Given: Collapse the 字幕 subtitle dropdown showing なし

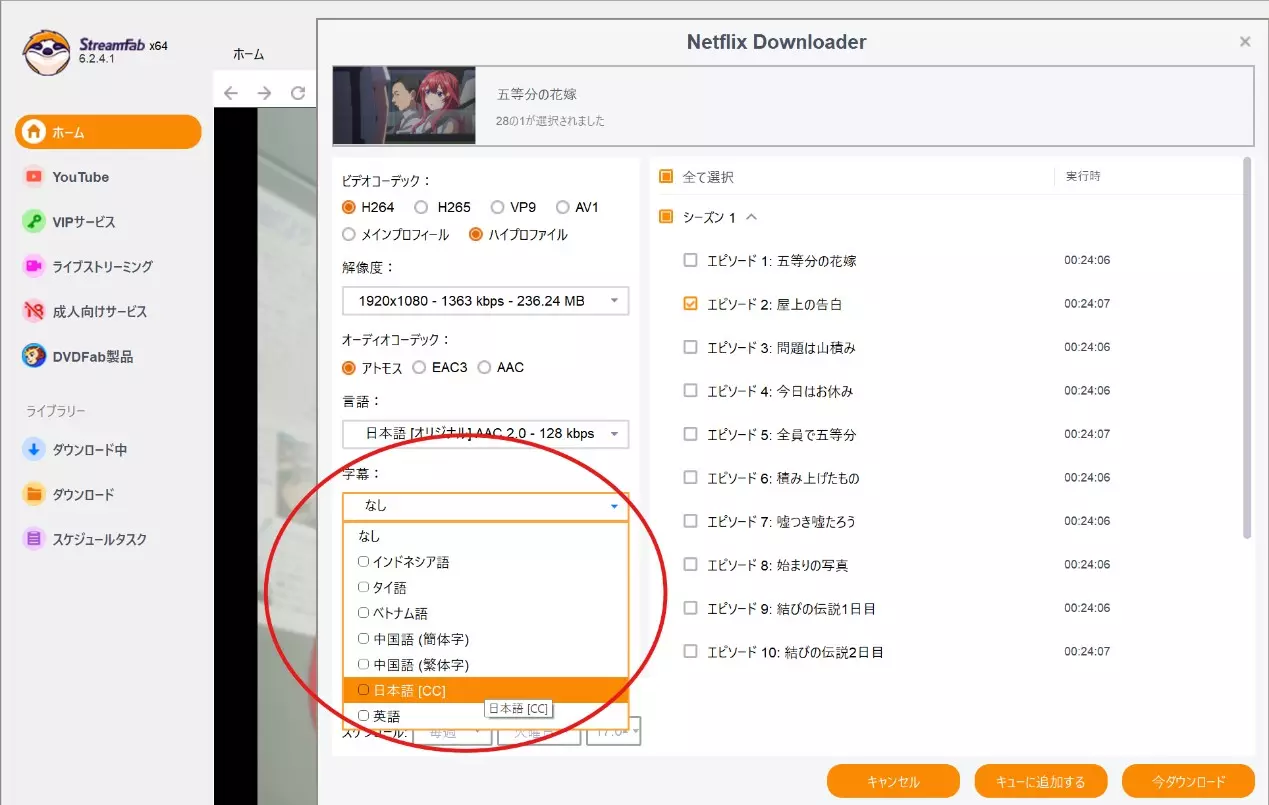Looking at the screenshot, I should click(486, 506).
